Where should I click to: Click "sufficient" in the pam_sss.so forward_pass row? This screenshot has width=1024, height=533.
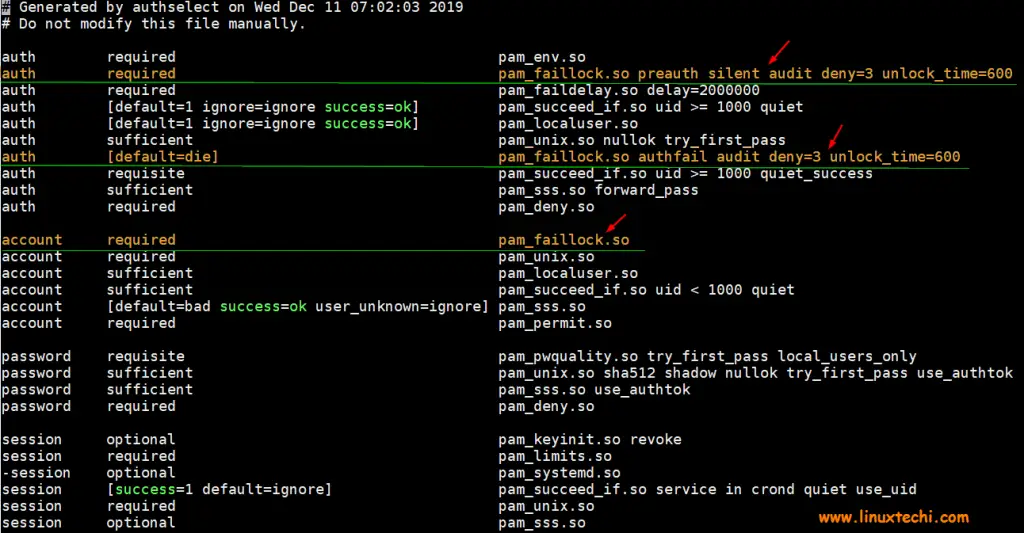[150, 191]
